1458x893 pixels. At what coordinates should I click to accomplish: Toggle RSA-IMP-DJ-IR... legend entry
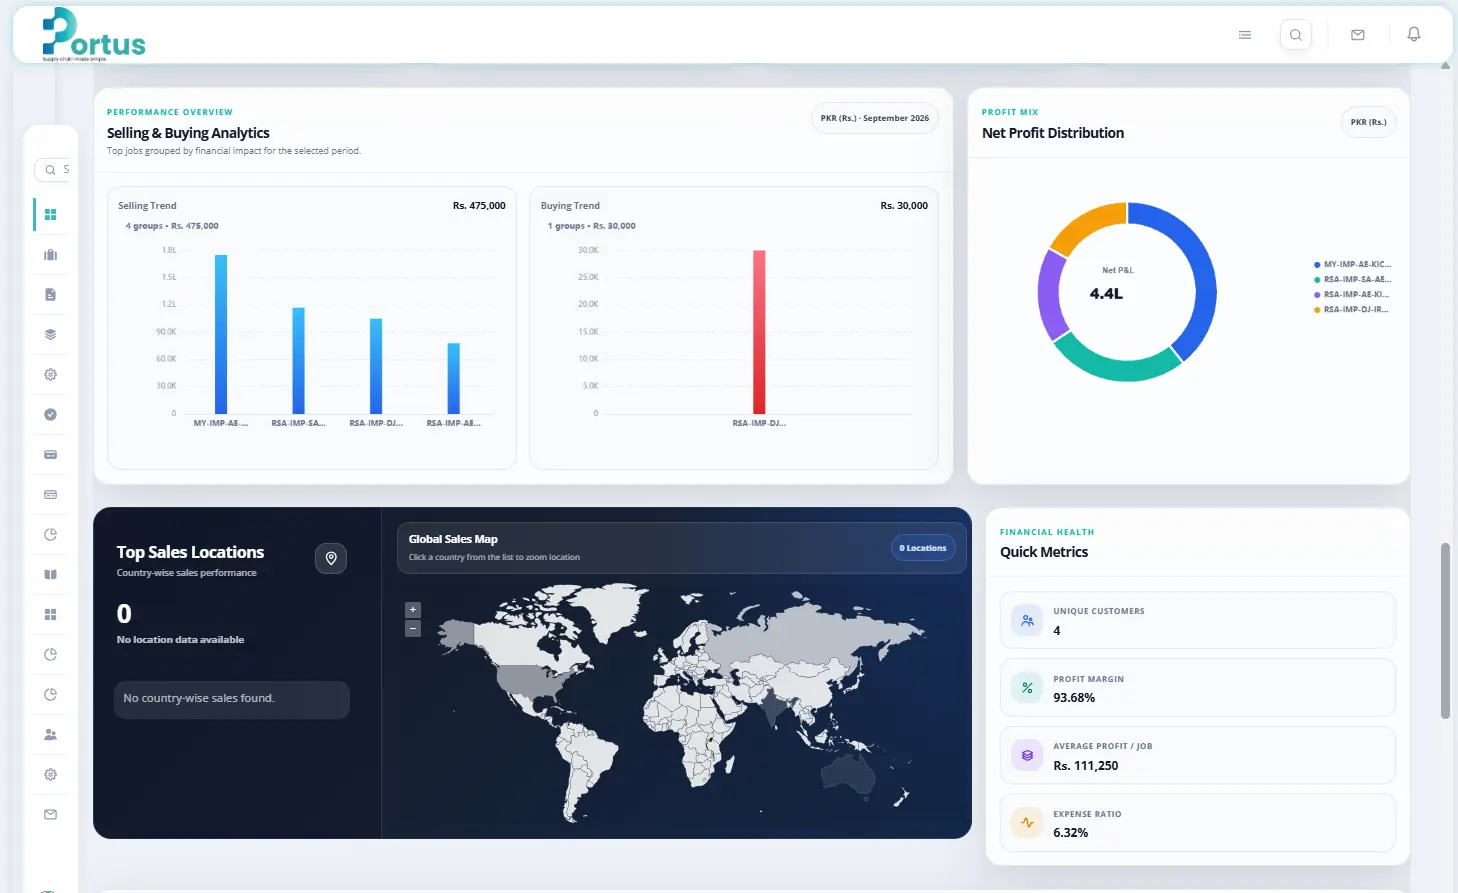tap(1352, 310)
